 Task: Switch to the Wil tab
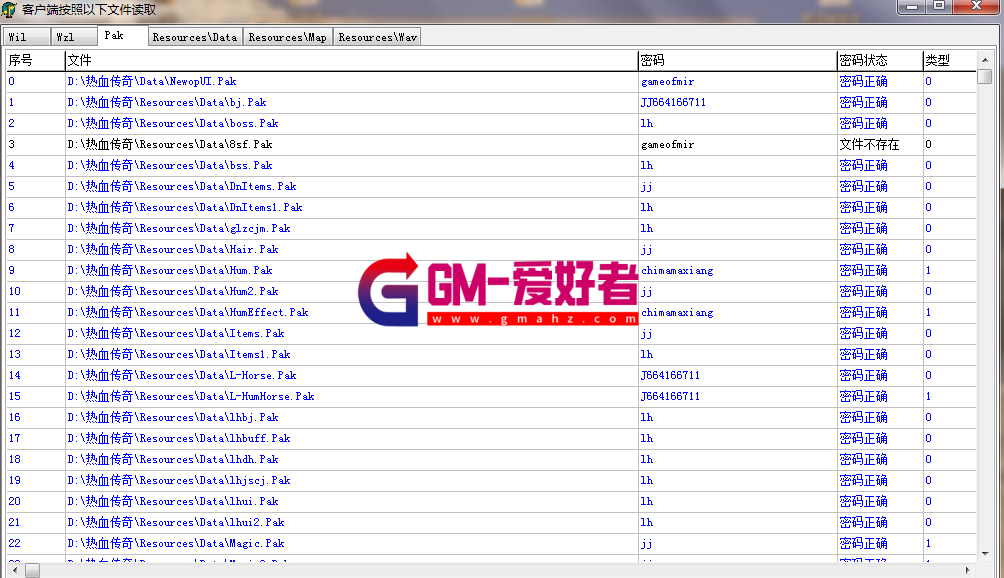coord(17,37)
